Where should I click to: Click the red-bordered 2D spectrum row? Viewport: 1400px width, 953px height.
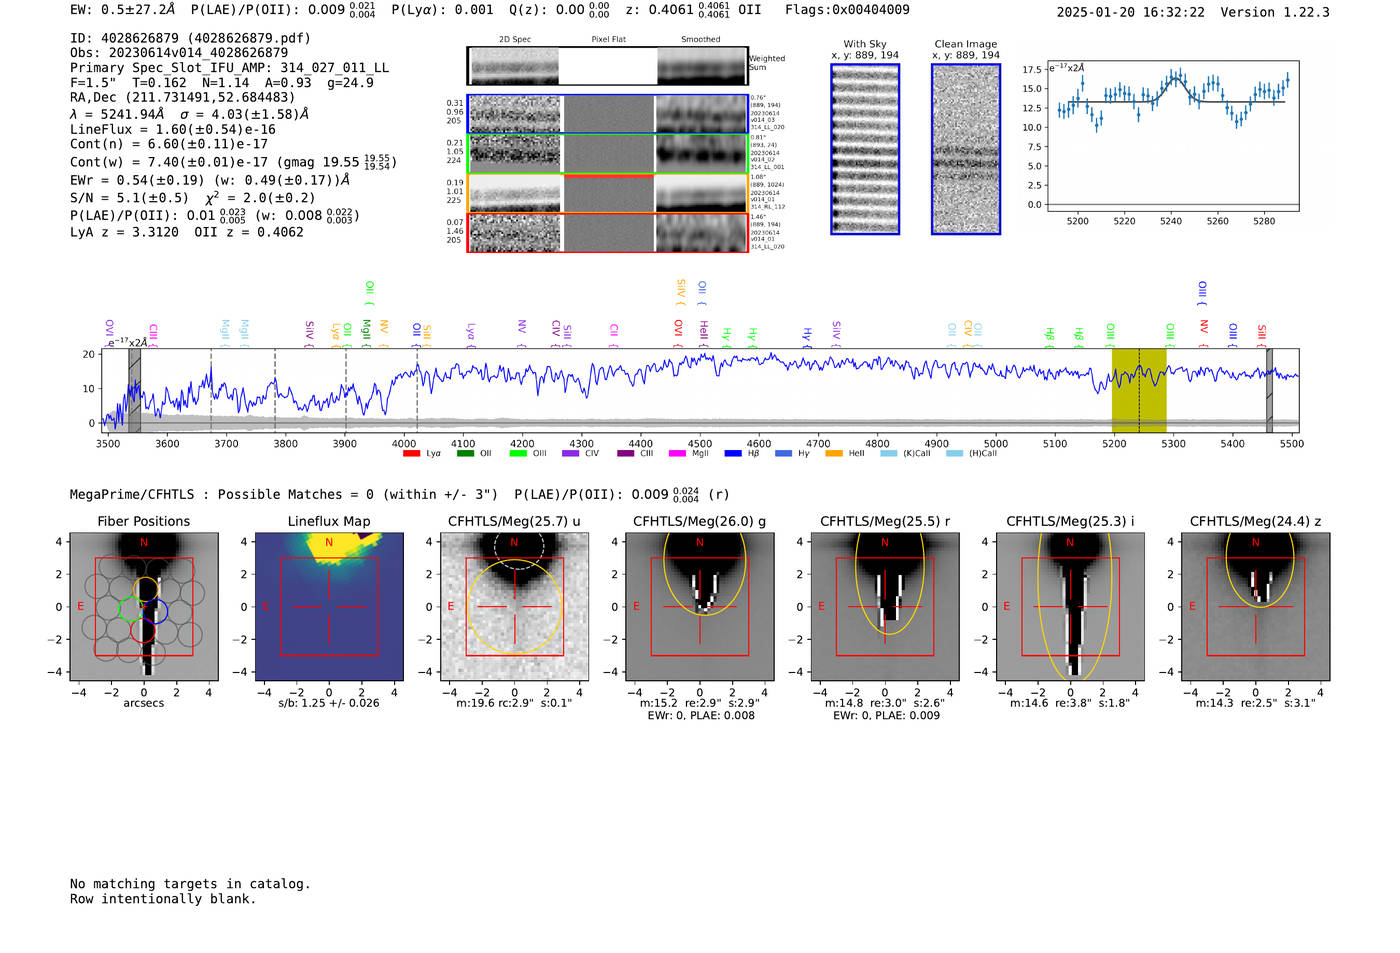pos(608,232)
